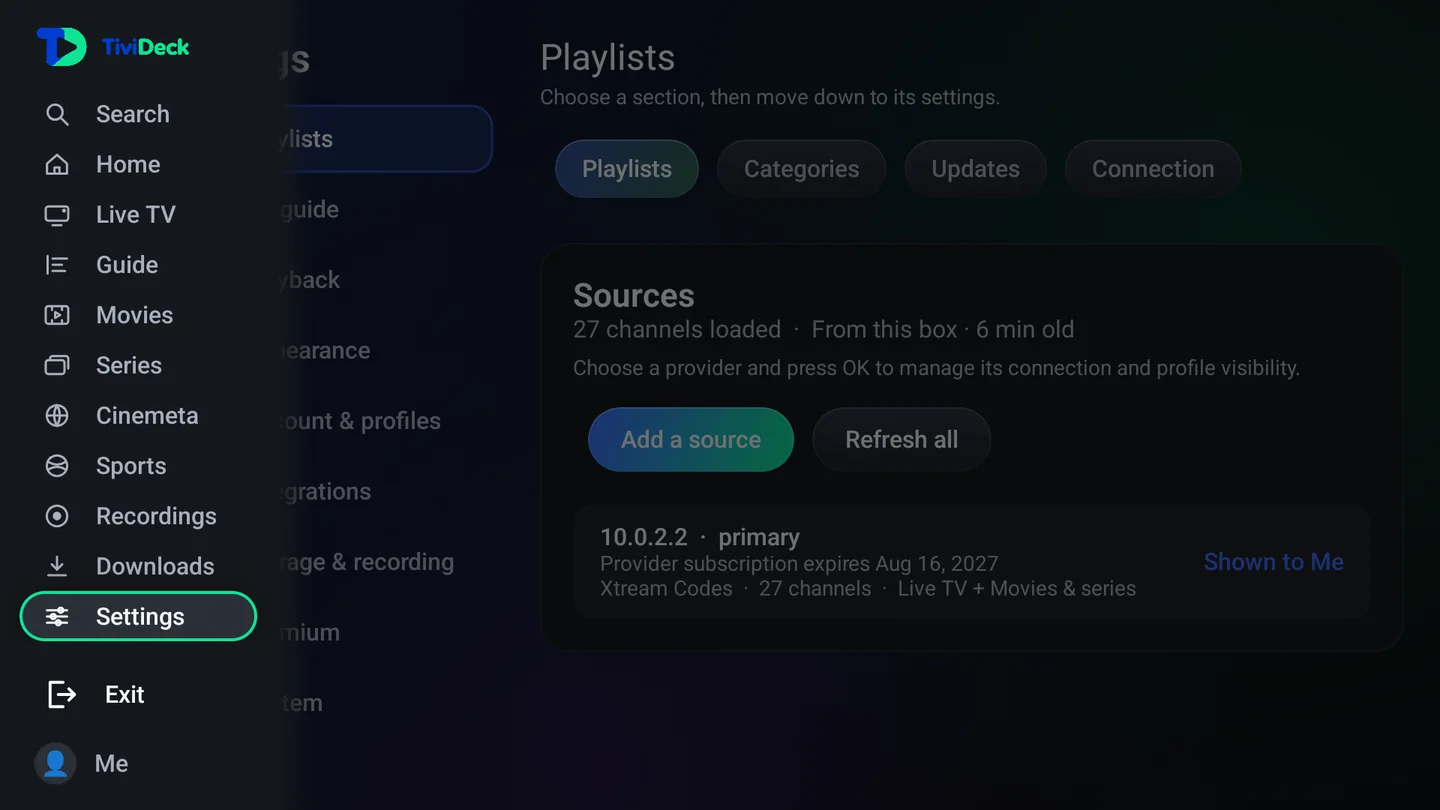Click the 'Sources' heading
Image resolution: width=1440 pixels, height=810 pixels.
point(634,295)
